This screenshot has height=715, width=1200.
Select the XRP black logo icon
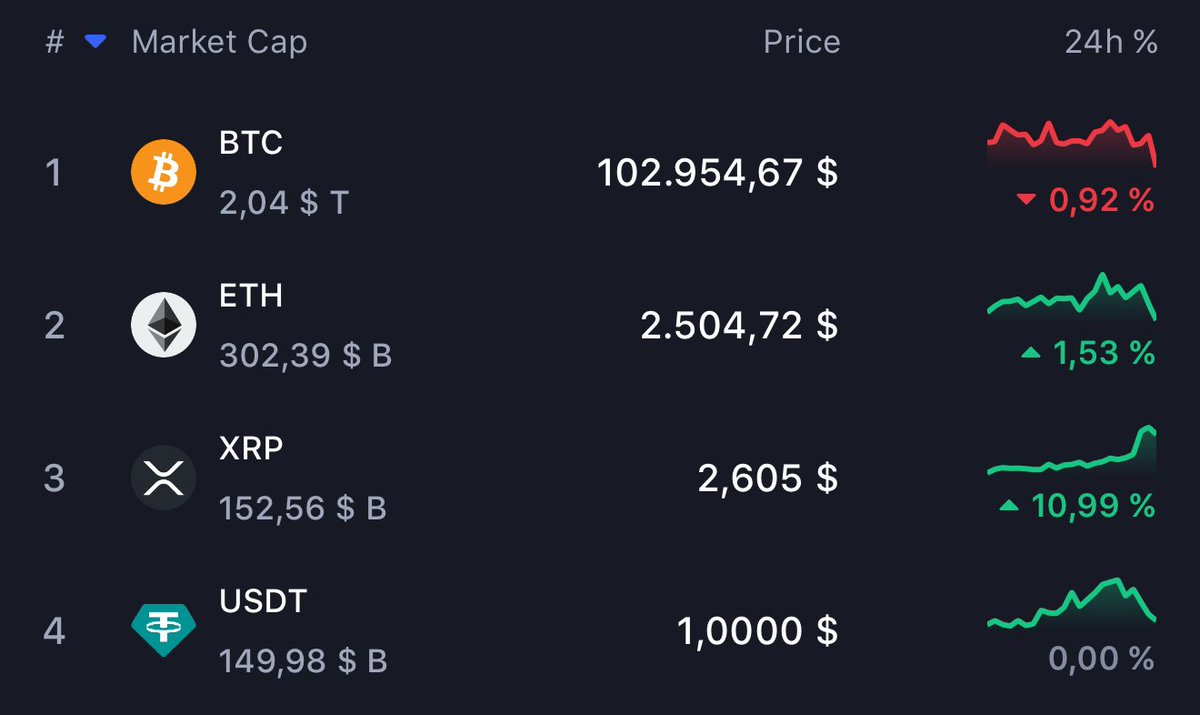coord(164,478)
